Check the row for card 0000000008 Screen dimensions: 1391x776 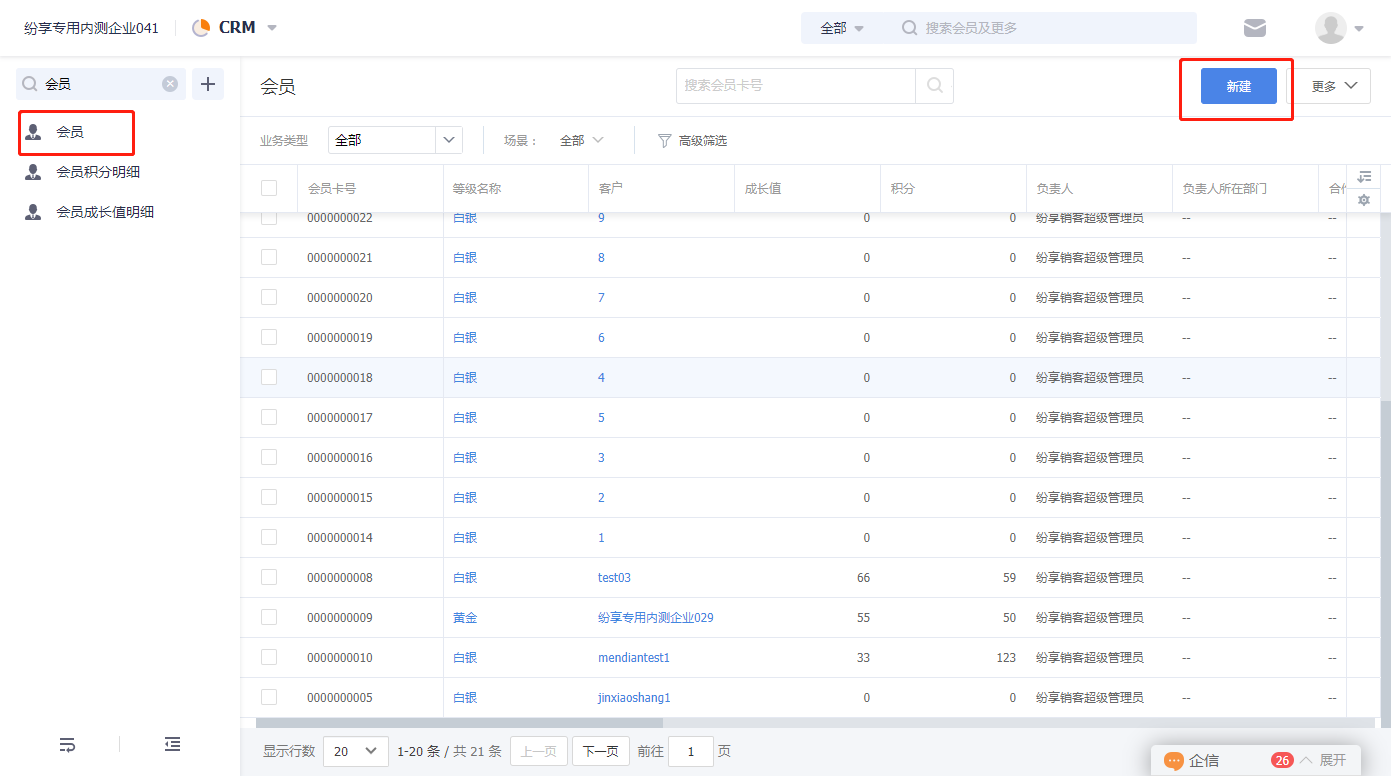pyautogui.click(x=269, y=577)
